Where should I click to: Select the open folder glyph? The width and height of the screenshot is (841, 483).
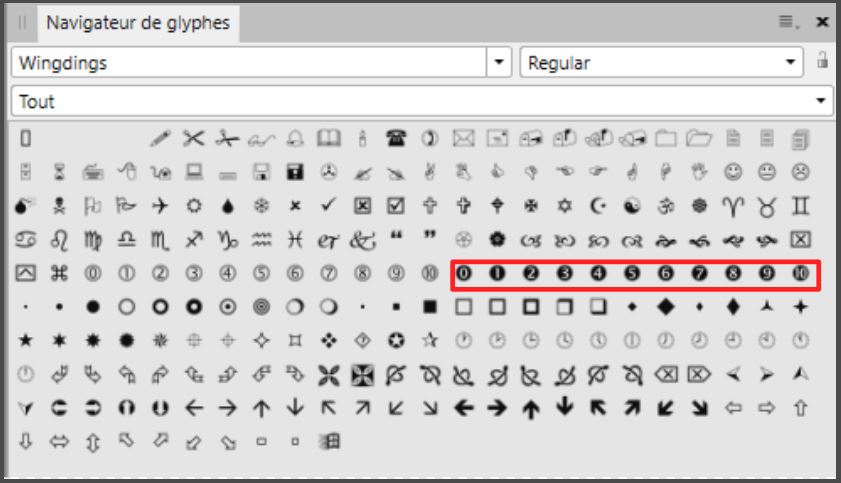point(699,139)
